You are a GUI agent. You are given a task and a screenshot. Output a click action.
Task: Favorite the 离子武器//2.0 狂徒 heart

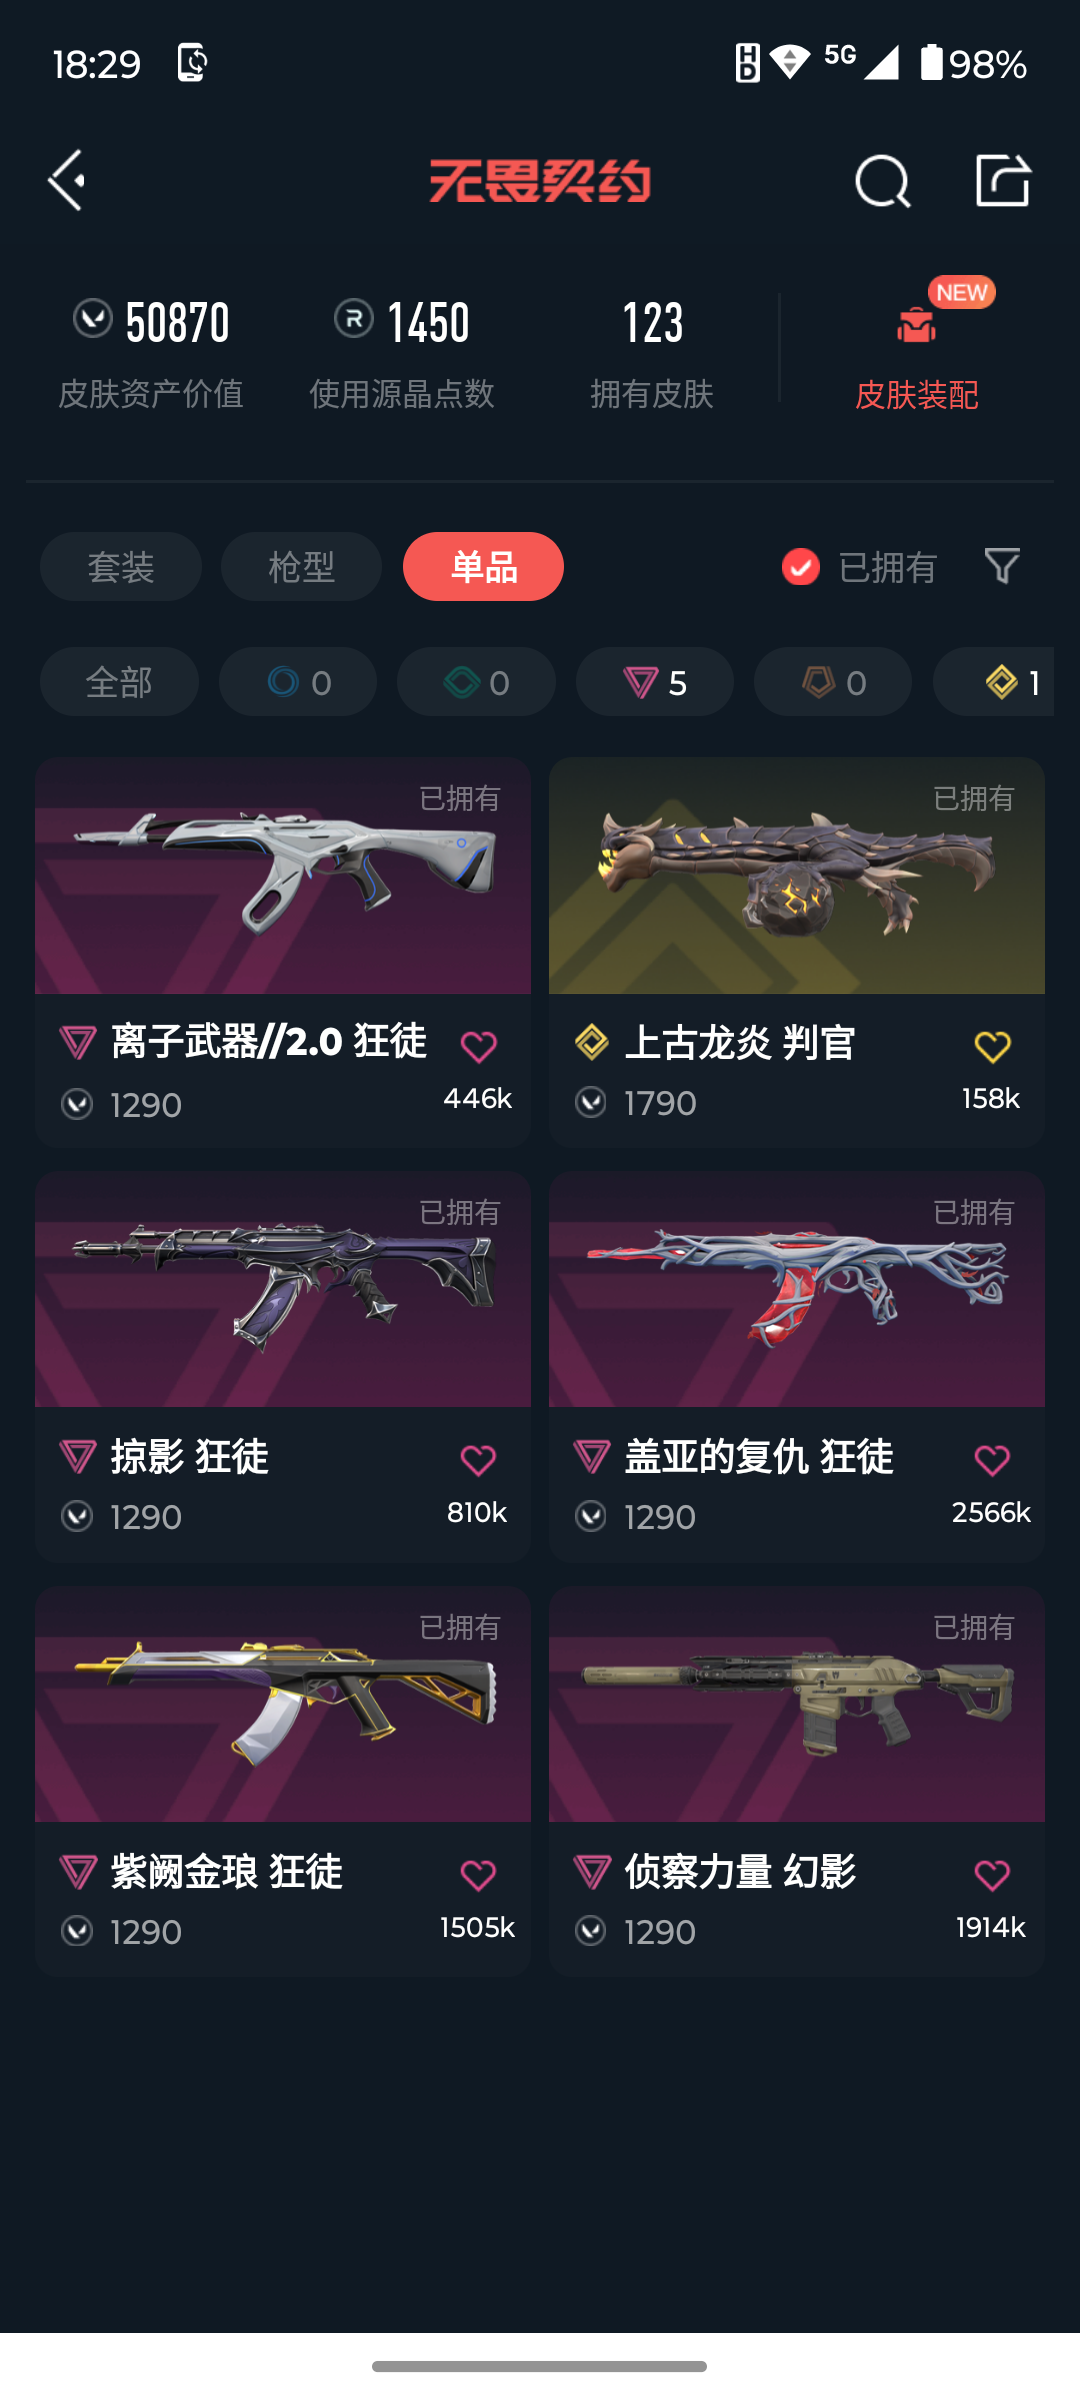(478, 1046)
